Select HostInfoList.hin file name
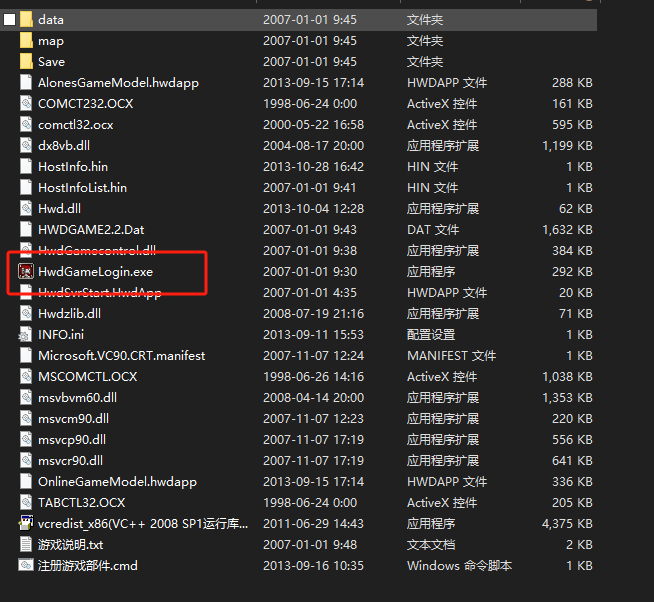 83,187
